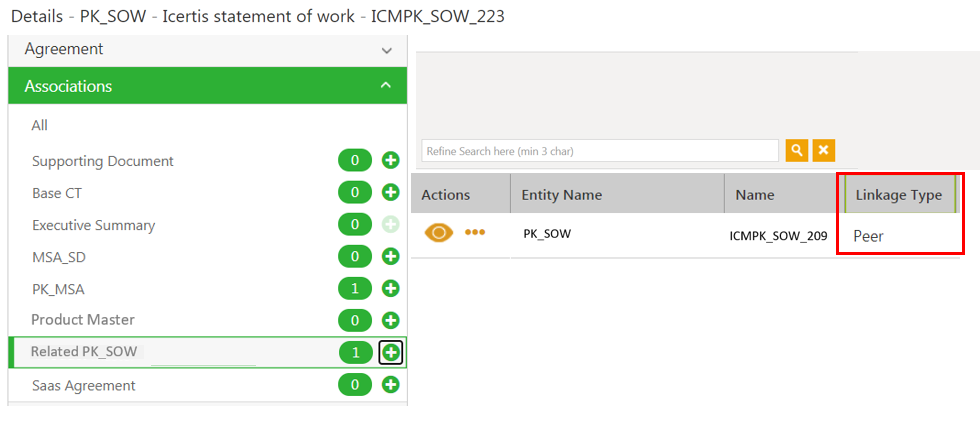Image resolution: width=980 pixels, height=423 pixels.
Task: View the PK_SOW record via eye icon
Action: pos(439,233)
